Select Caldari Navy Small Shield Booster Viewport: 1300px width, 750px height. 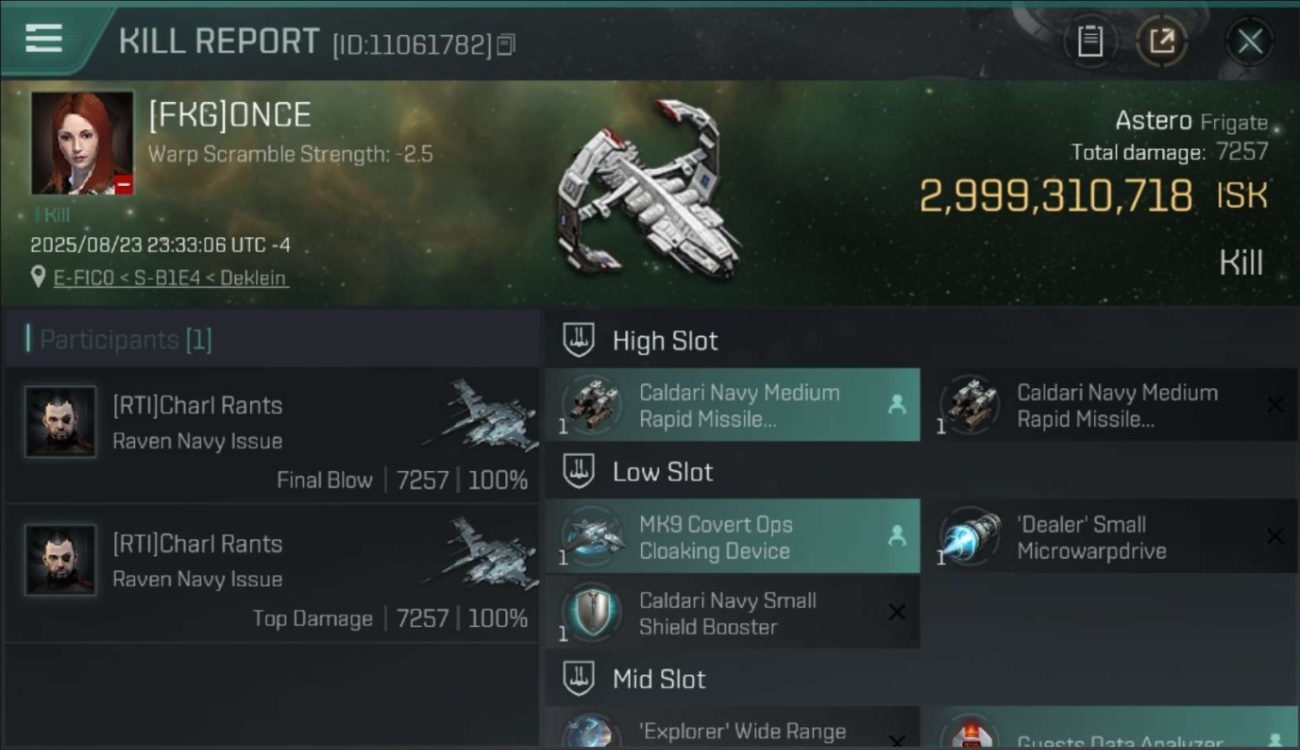(732, 613)
